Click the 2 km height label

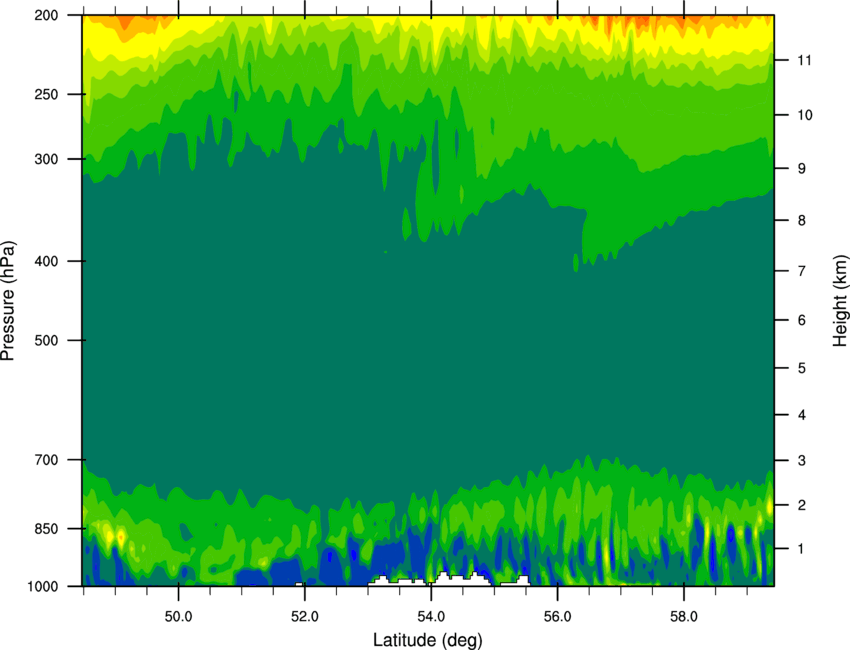click(802, 505)
